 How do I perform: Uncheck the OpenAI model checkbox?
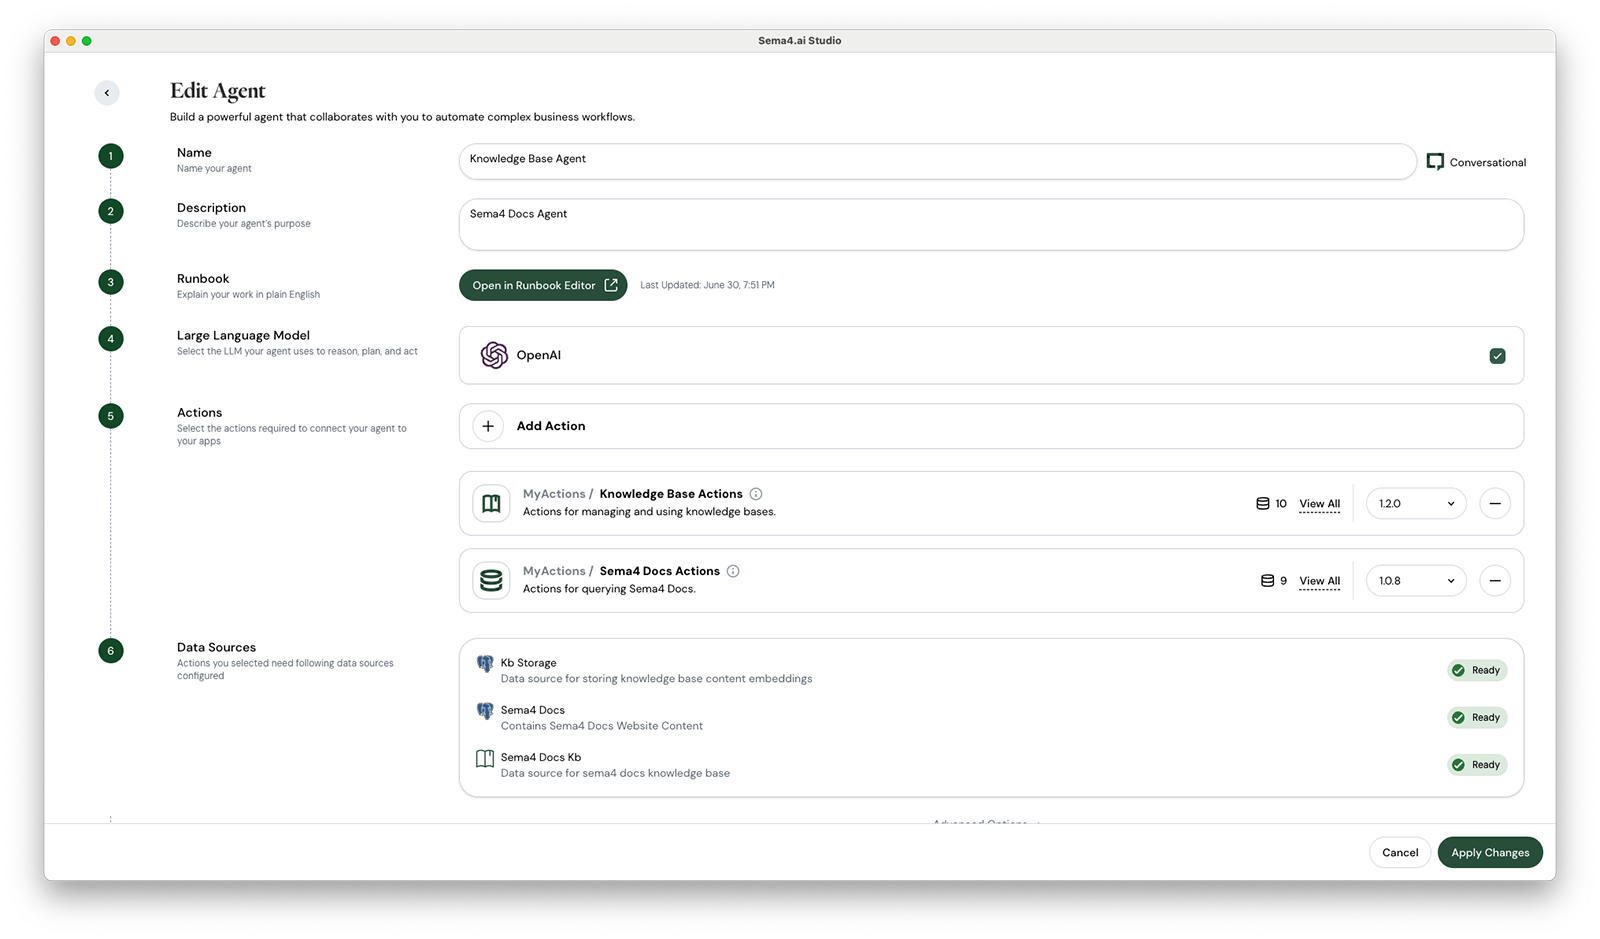1497,356
